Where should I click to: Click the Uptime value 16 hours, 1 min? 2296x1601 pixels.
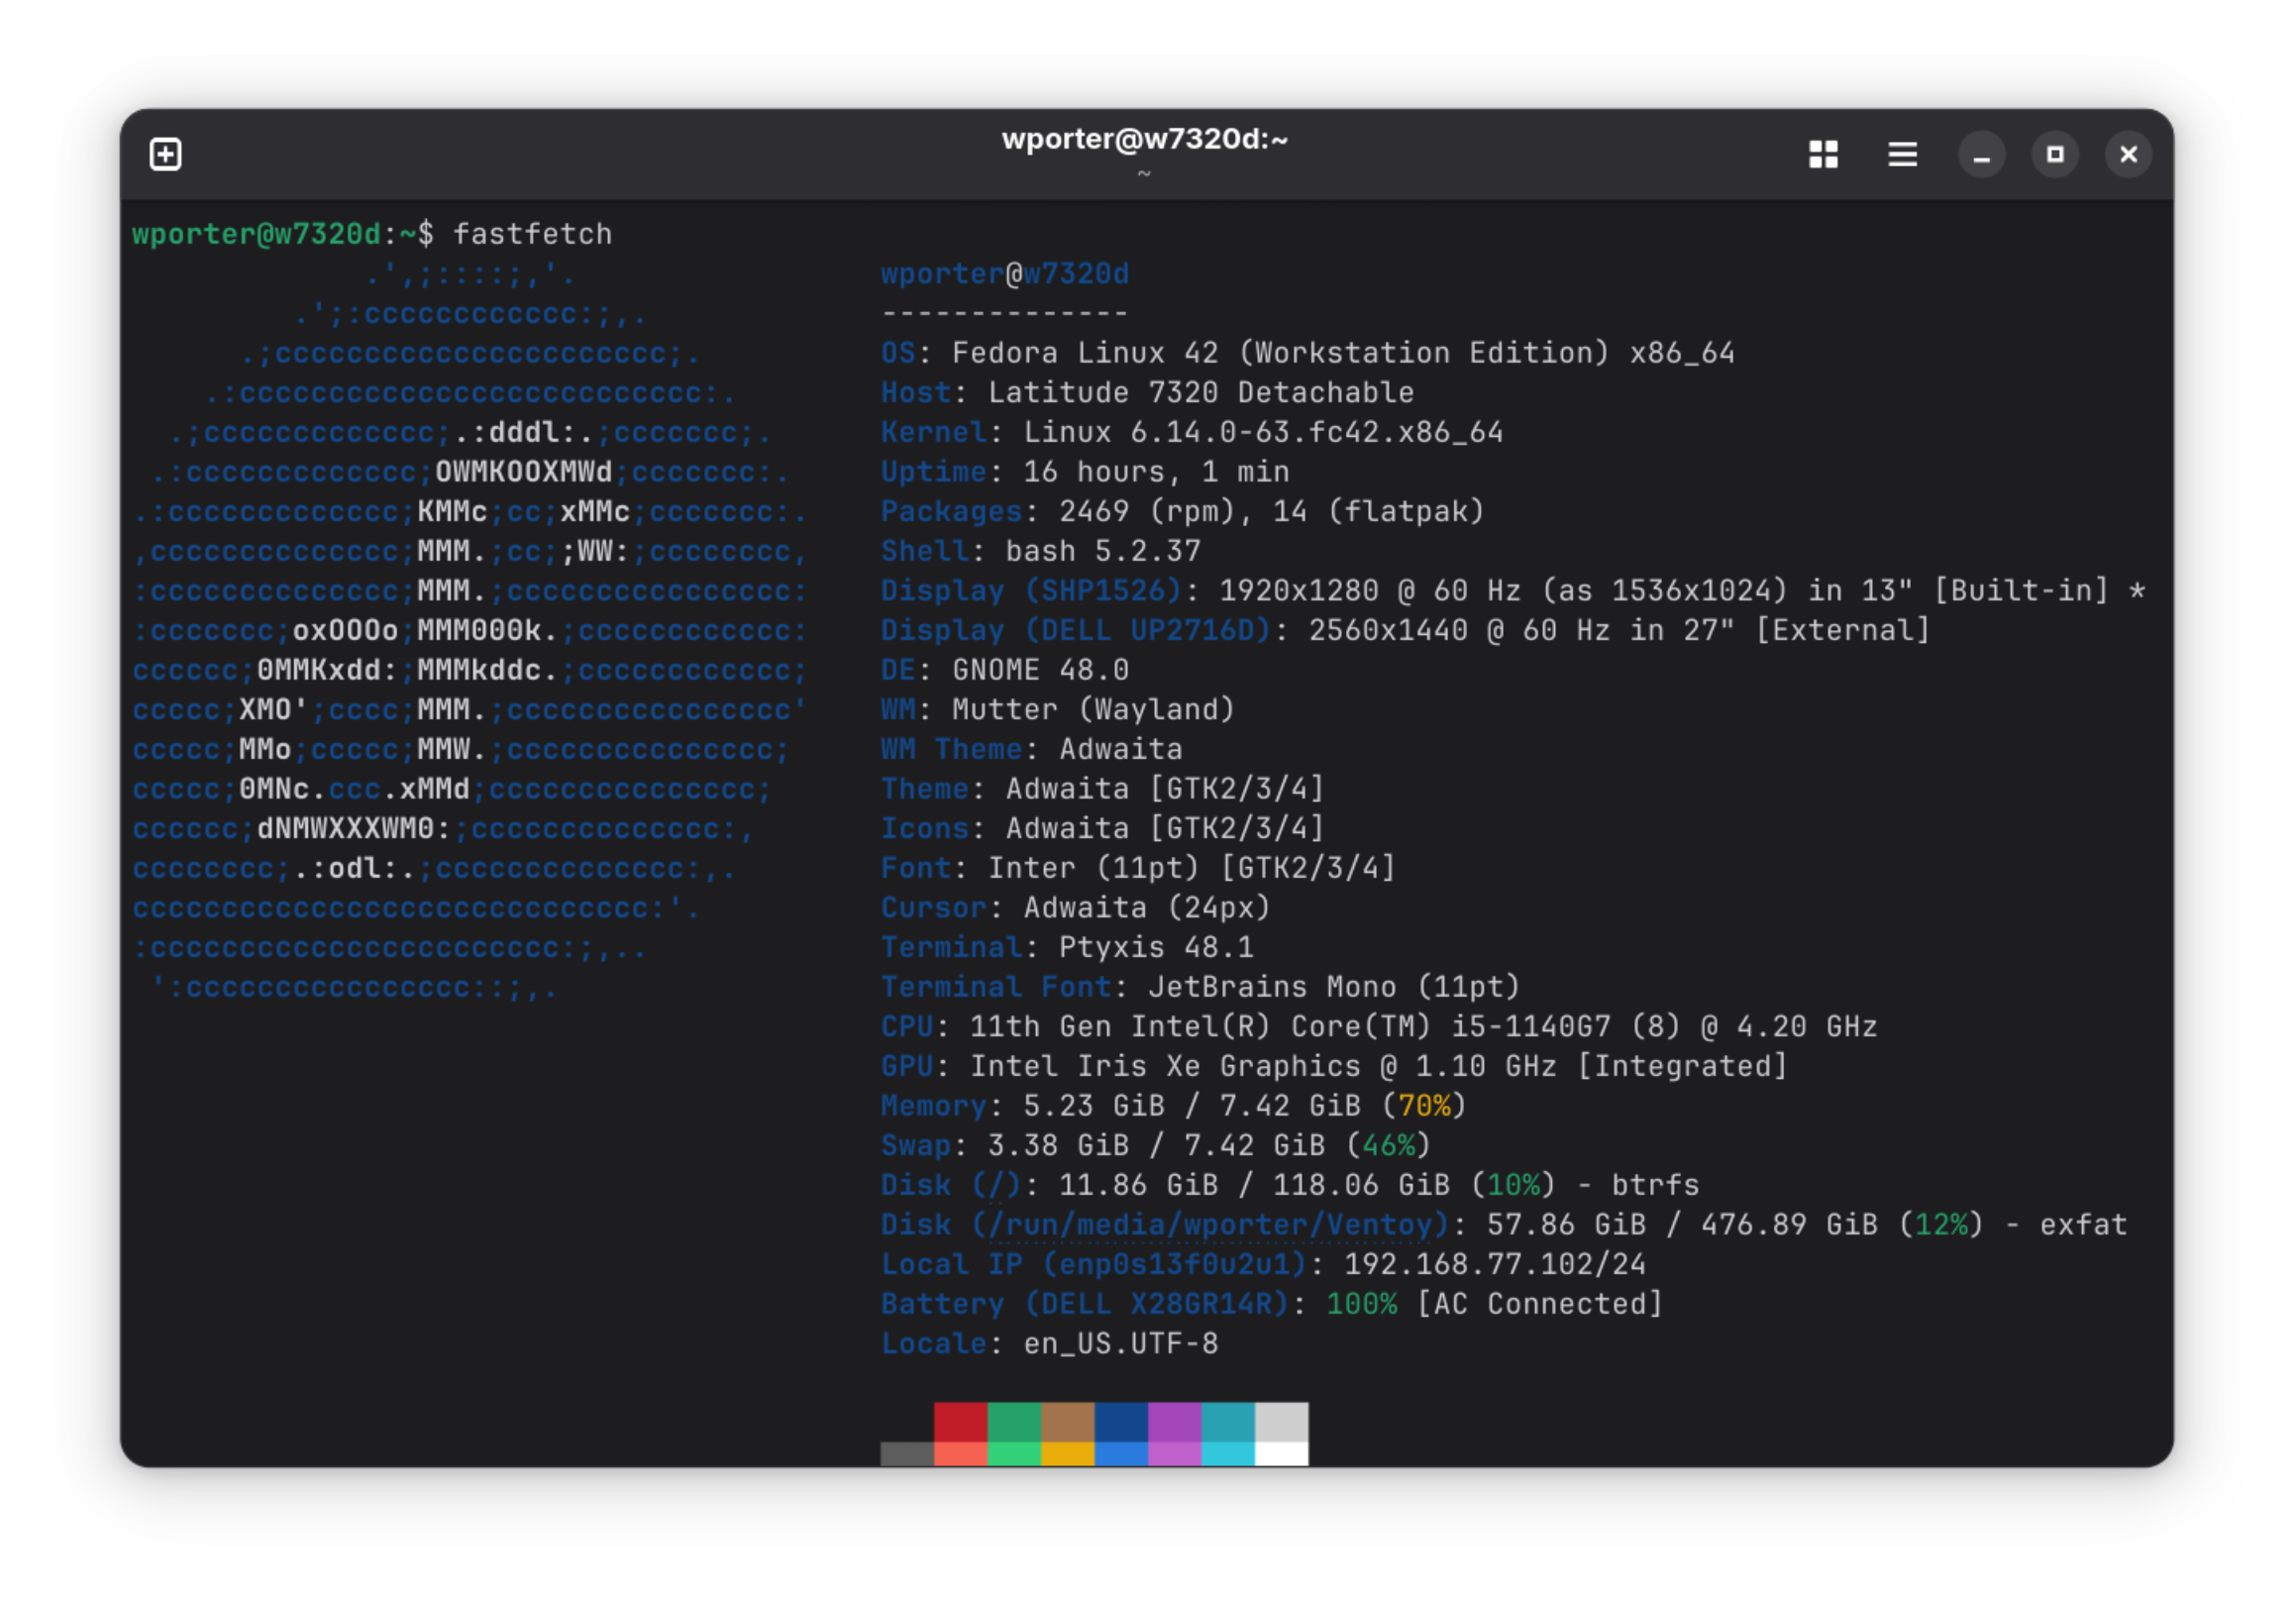[1156, 472]
